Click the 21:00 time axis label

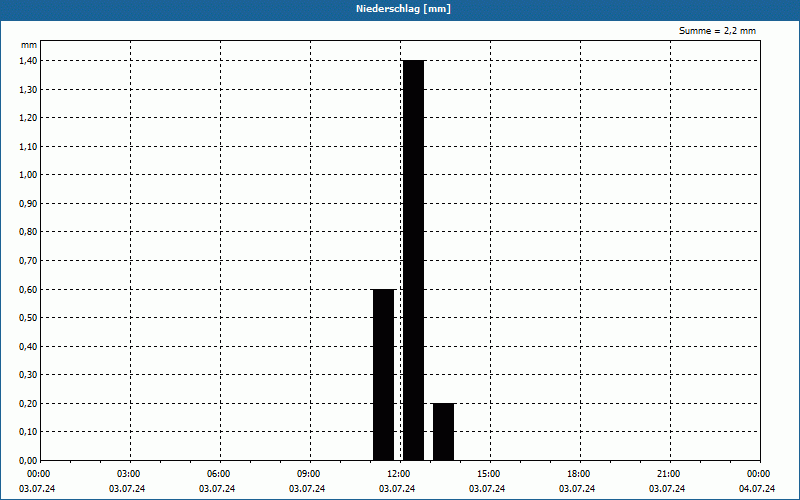click(x=668, y=474)
